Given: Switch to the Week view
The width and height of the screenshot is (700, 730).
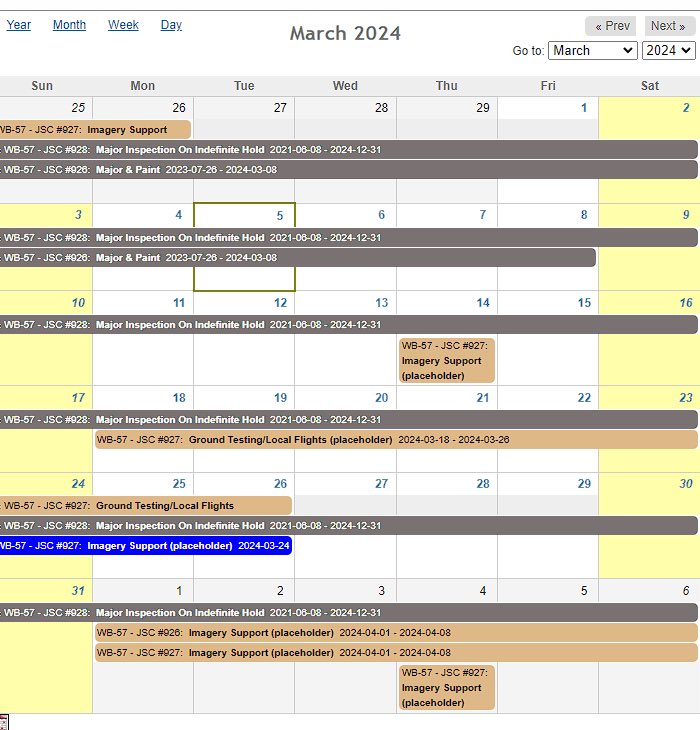Looking at the screenshot, I should tap(123, 25).
